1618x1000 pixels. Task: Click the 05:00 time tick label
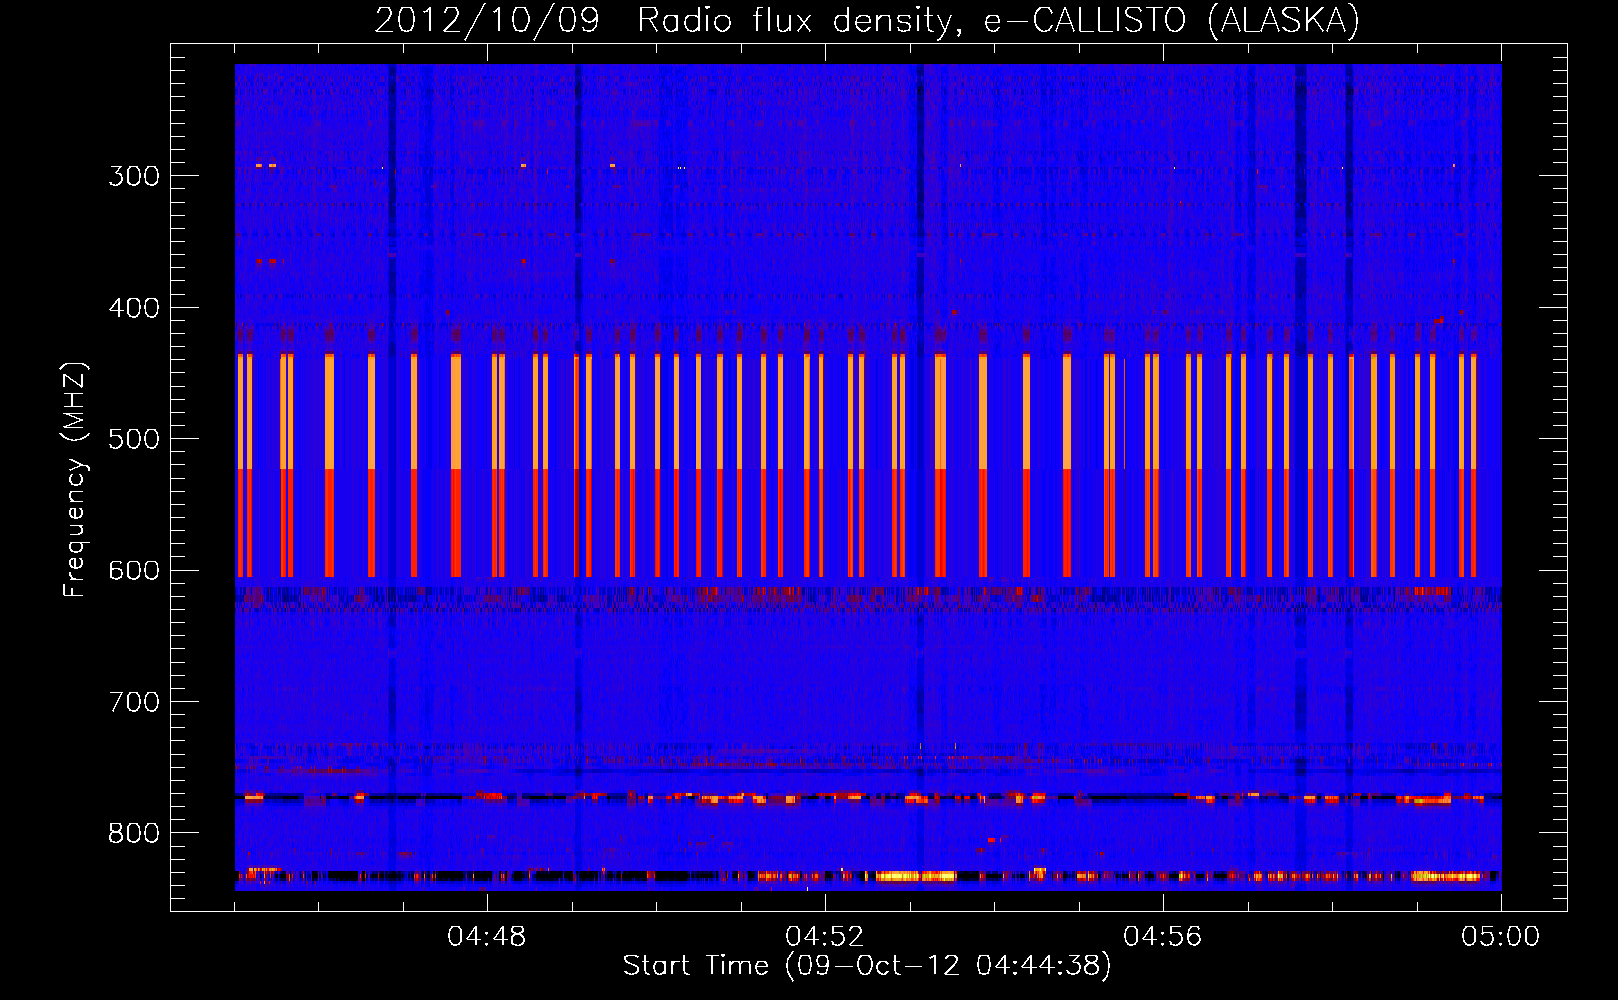pyautogui.click(x=1501, y=937)
